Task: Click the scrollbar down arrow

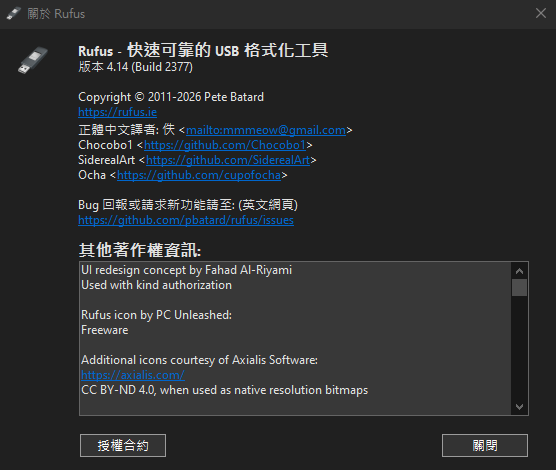Action: 519,407
